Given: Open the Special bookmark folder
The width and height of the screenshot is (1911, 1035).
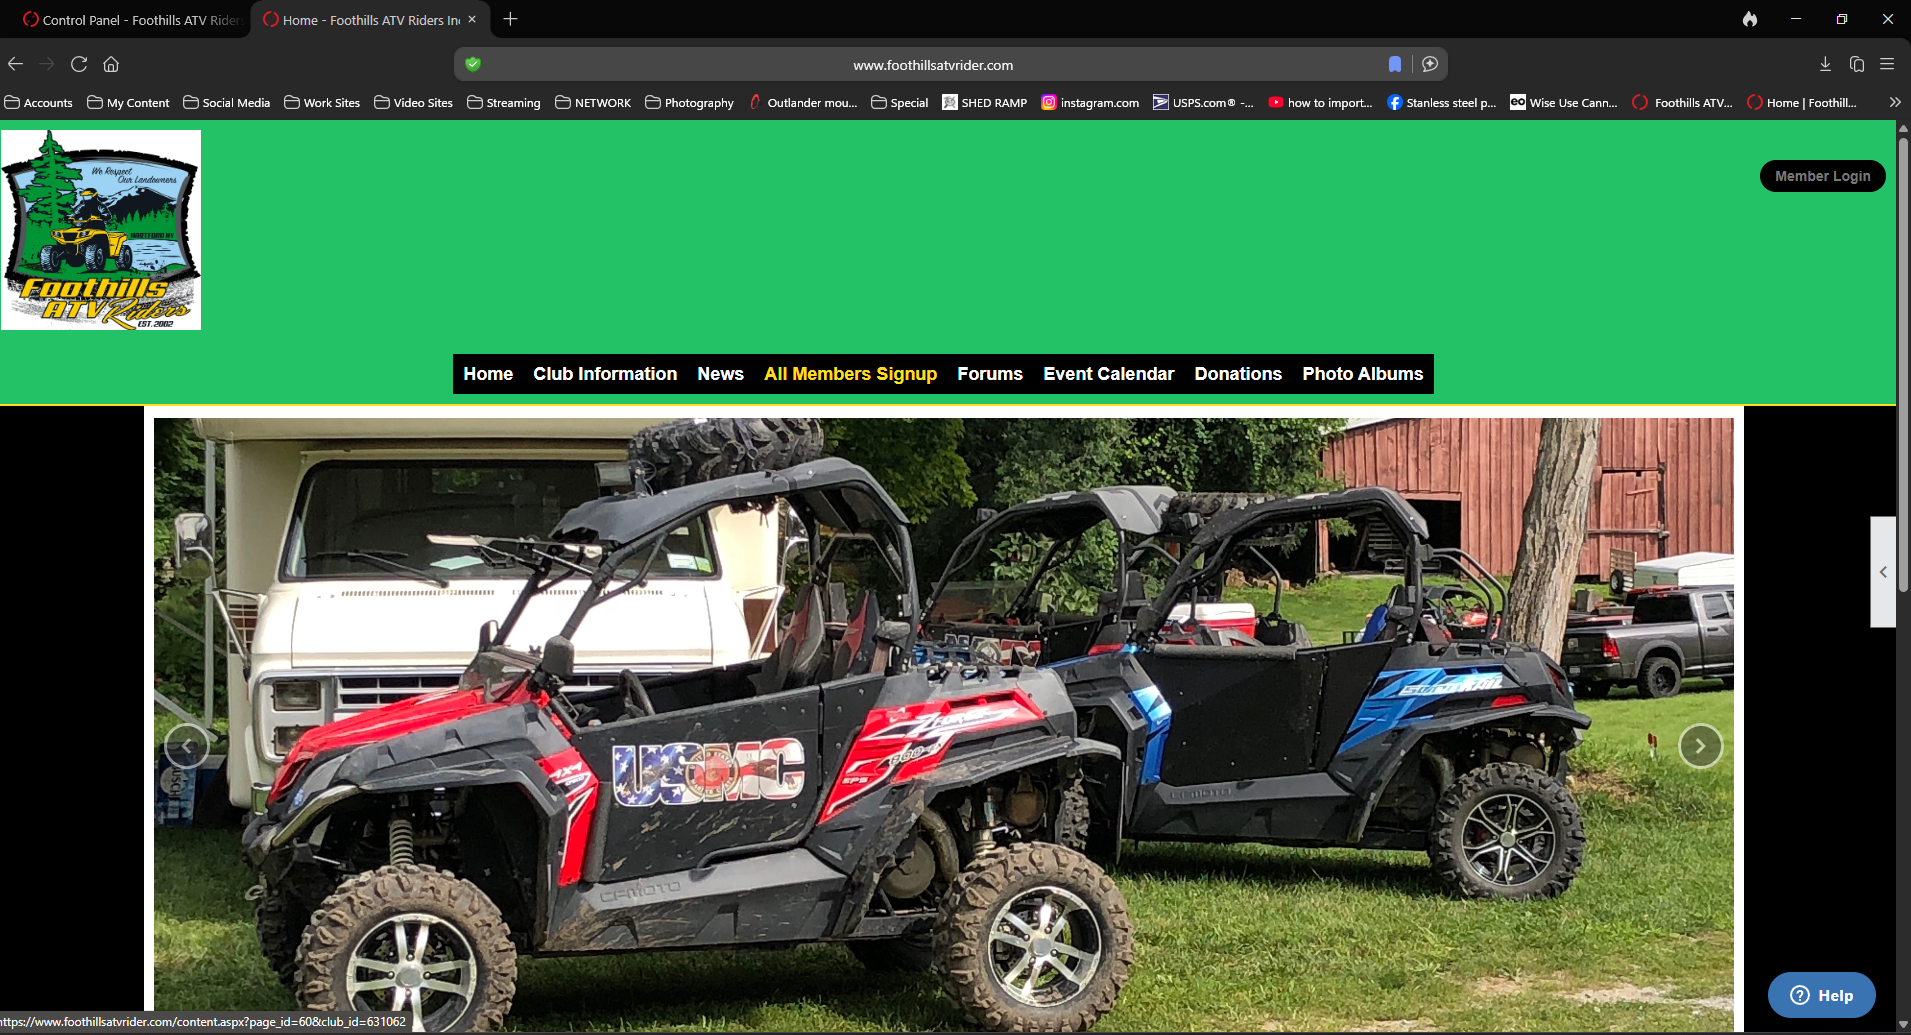Looking at the screenshot, I should coord(899,102).
